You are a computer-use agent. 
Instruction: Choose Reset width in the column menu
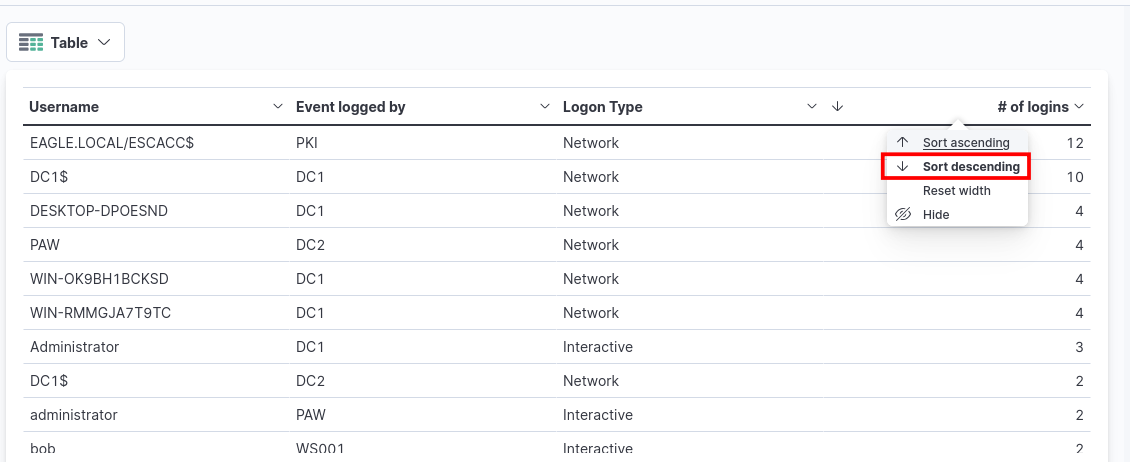click(x=956, y=191)
